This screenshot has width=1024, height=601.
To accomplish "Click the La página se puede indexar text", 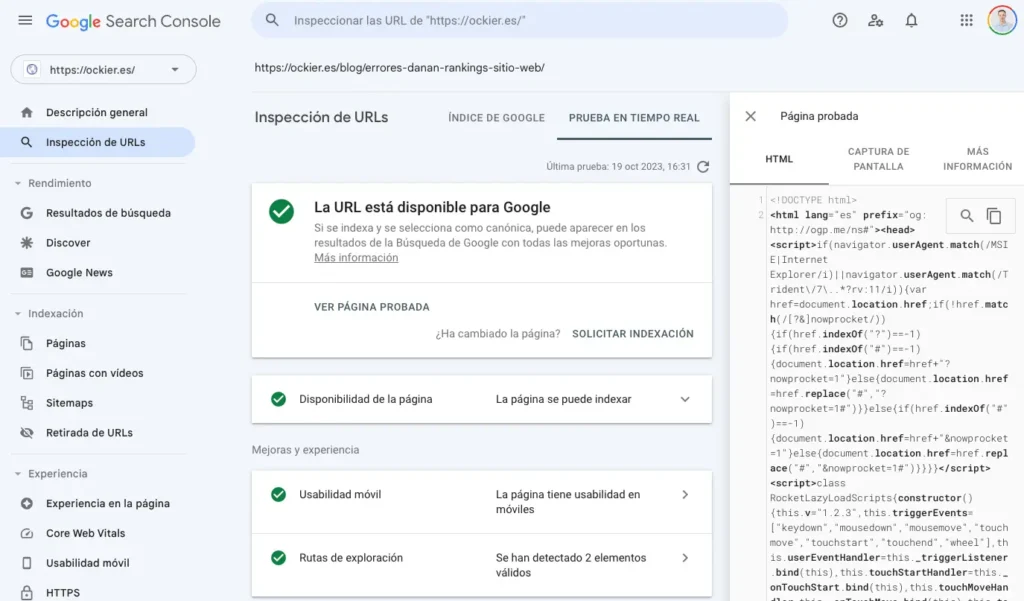I will click(564, 399).
